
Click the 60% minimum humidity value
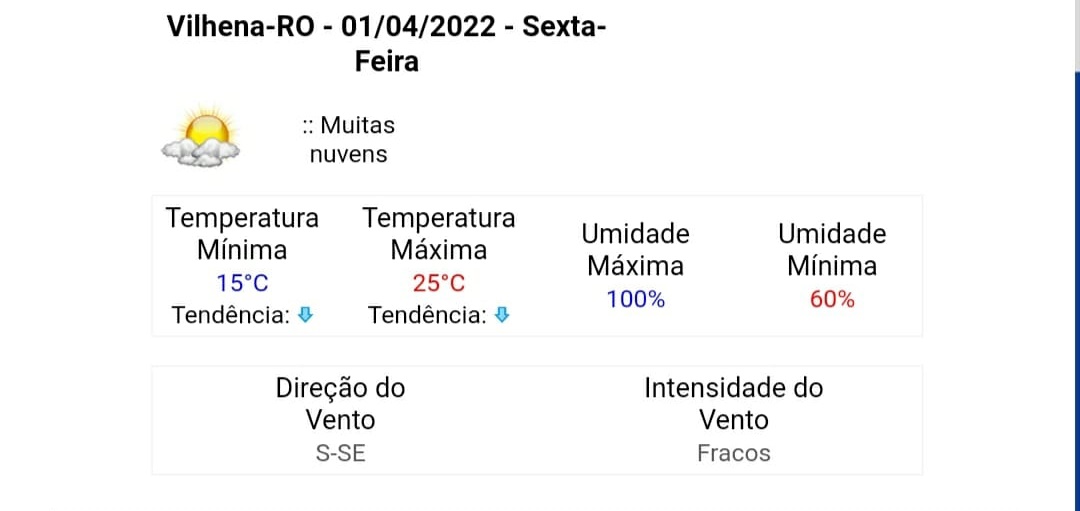click(x=832, y=300)
